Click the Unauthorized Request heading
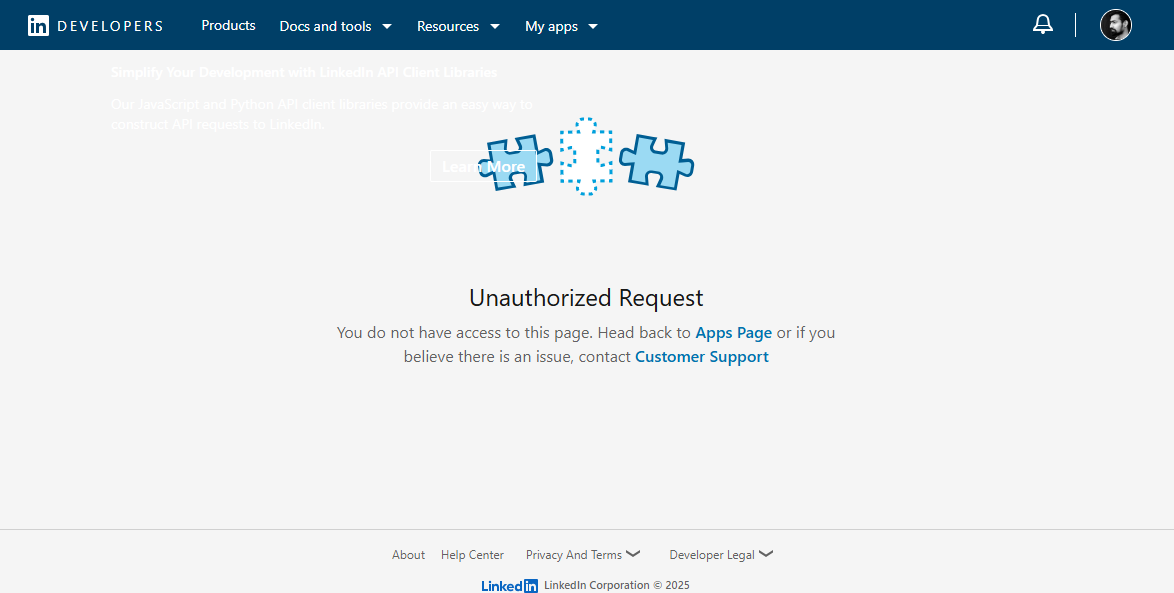1174x593 pixels. [x=586, y=298]
